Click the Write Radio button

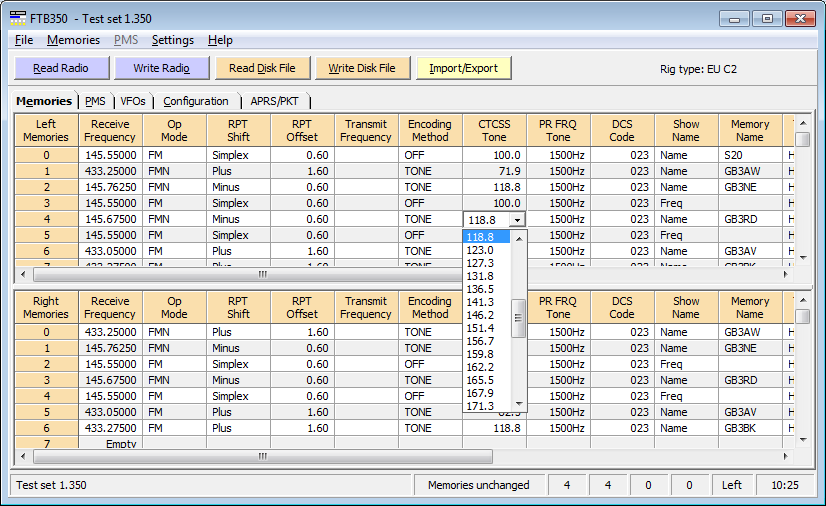160,68
